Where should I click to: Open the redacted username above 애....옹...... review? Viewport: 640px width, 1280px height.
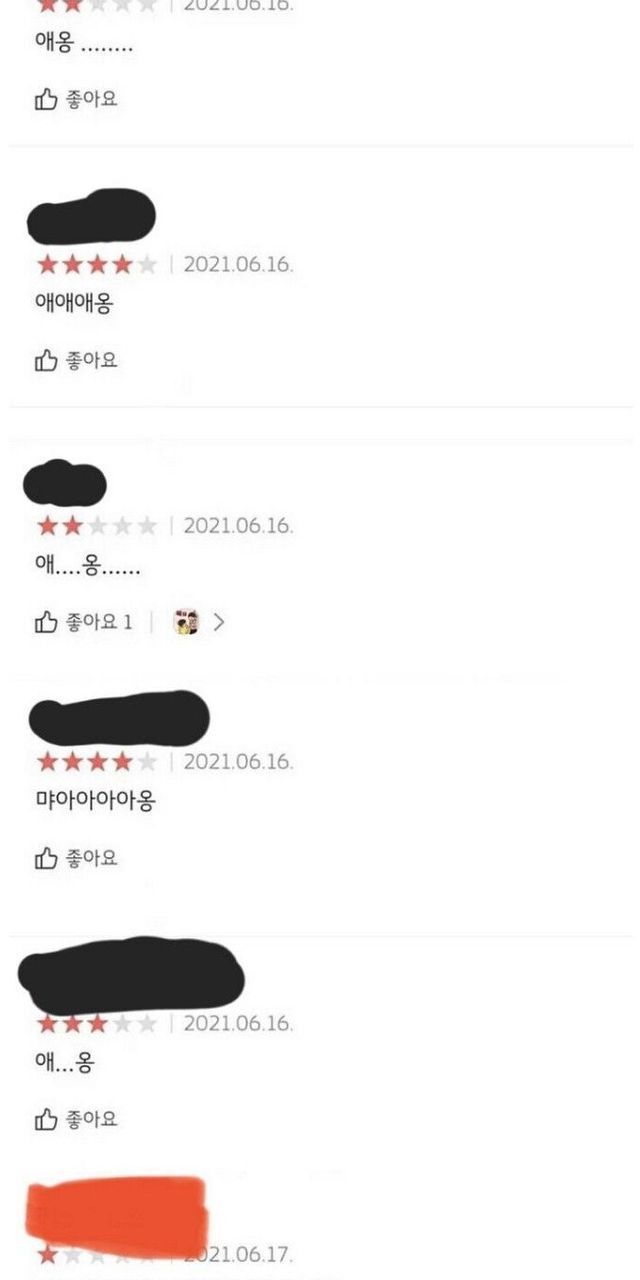coord(64,484)
